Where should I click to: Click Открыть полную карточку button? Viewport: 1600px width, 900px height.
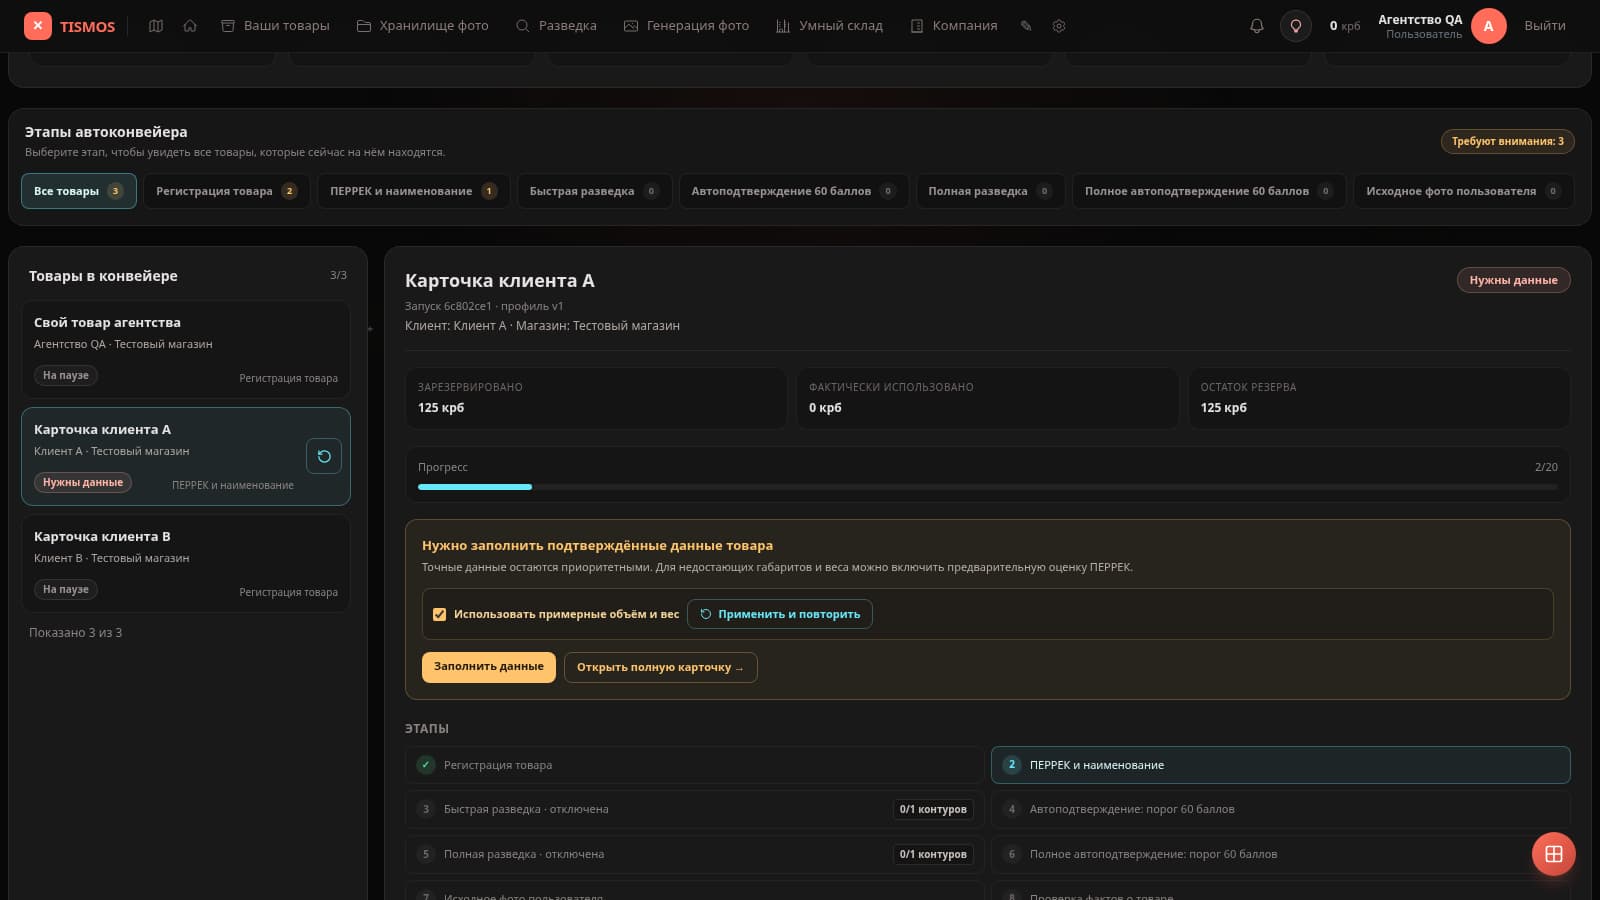coord(661,667)
